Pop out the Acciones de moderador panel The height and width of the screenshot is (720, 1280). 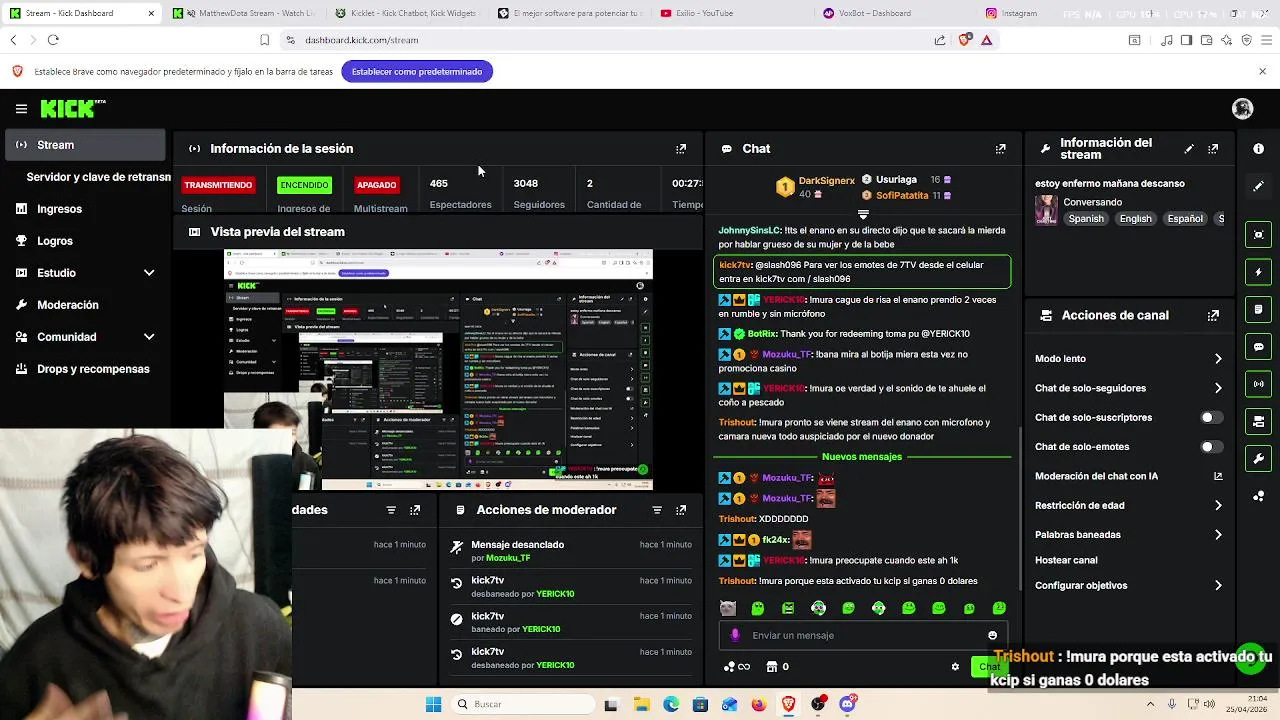681,510
